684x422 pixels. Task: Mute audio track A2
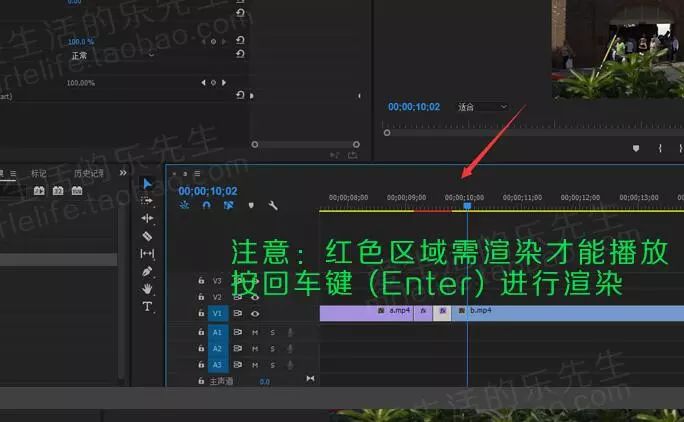tap(255, 349)
